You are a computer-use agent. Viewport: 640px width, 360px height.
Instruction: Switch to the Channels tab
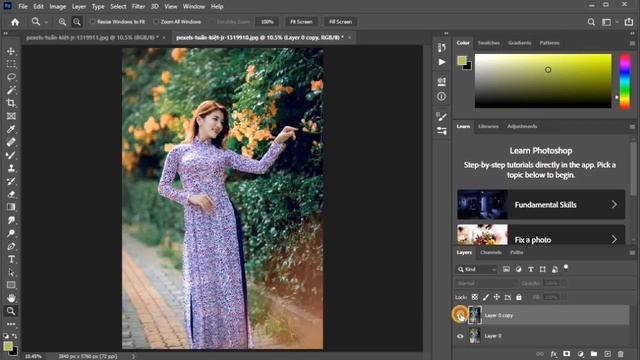[x=491, y=253]
